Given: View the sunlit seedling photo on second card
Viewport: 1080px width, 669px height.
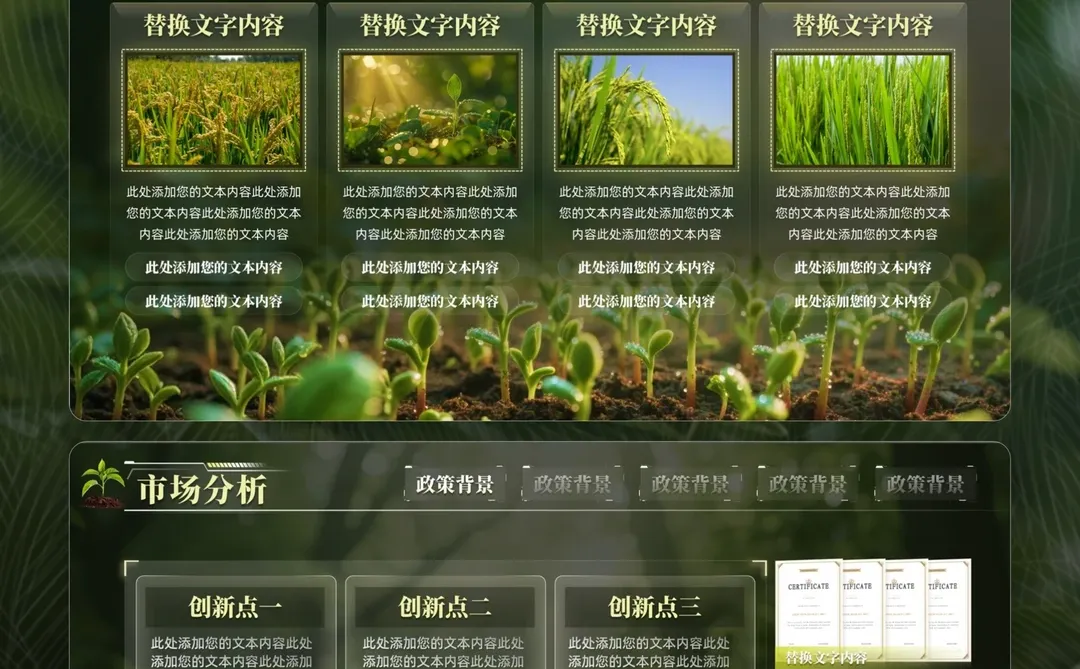Looking at the screenshot, I should coord(430,108).
